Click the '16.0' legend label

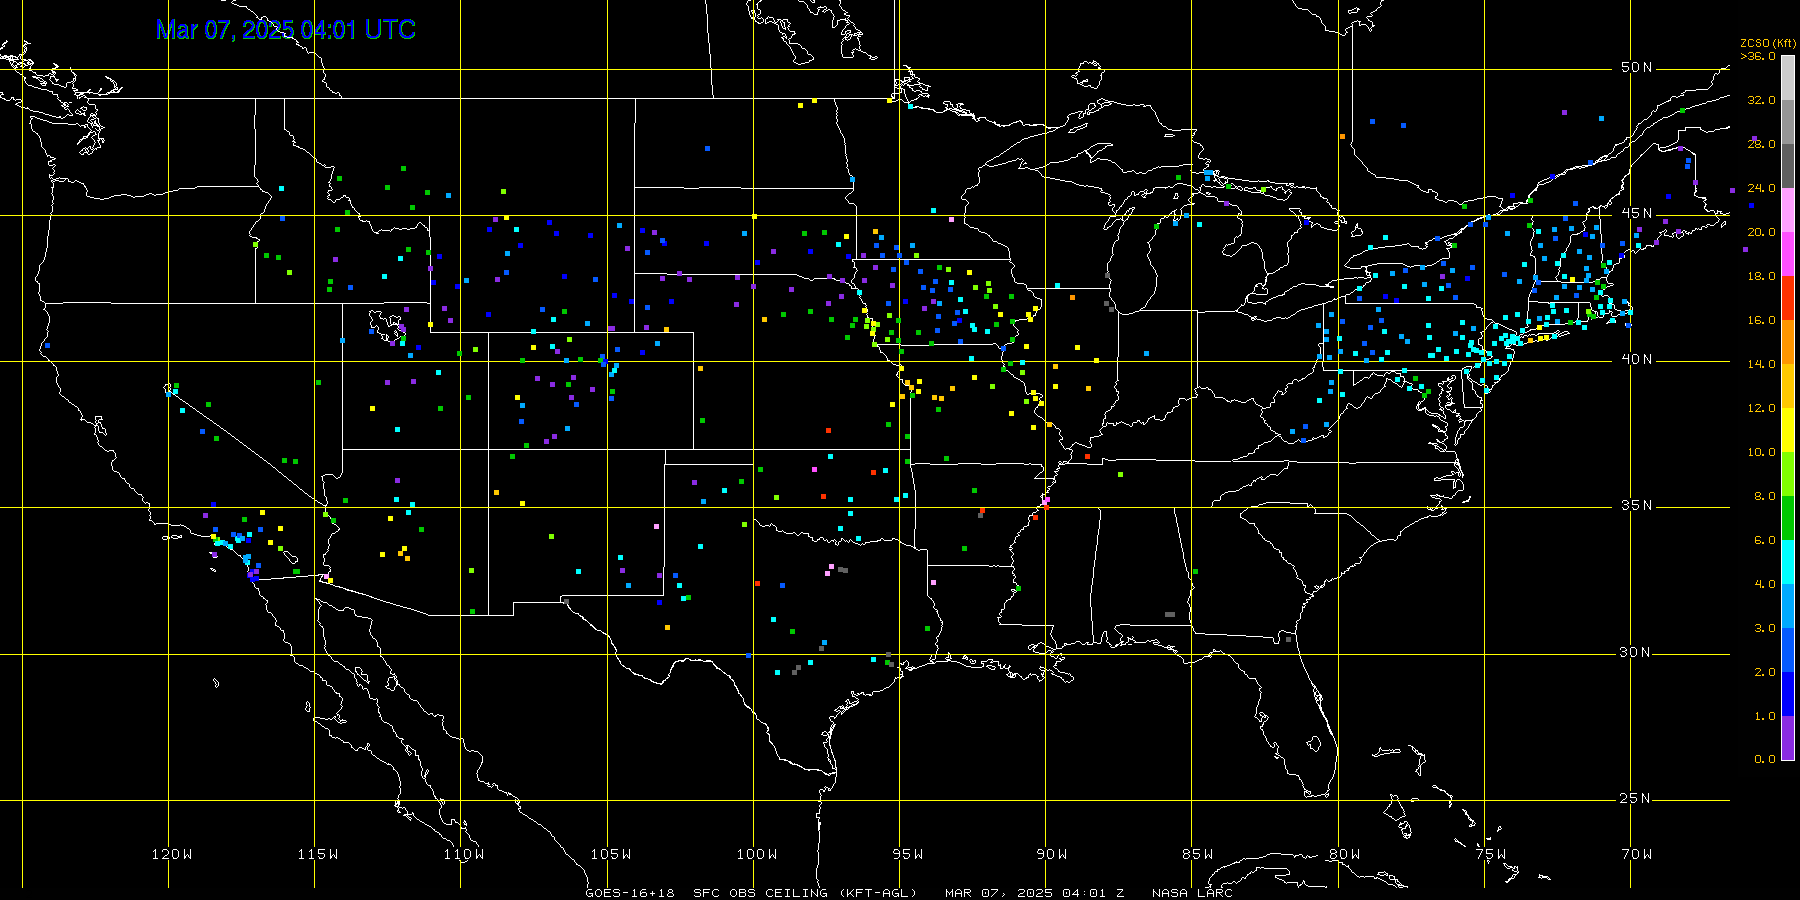[1762, 320]
